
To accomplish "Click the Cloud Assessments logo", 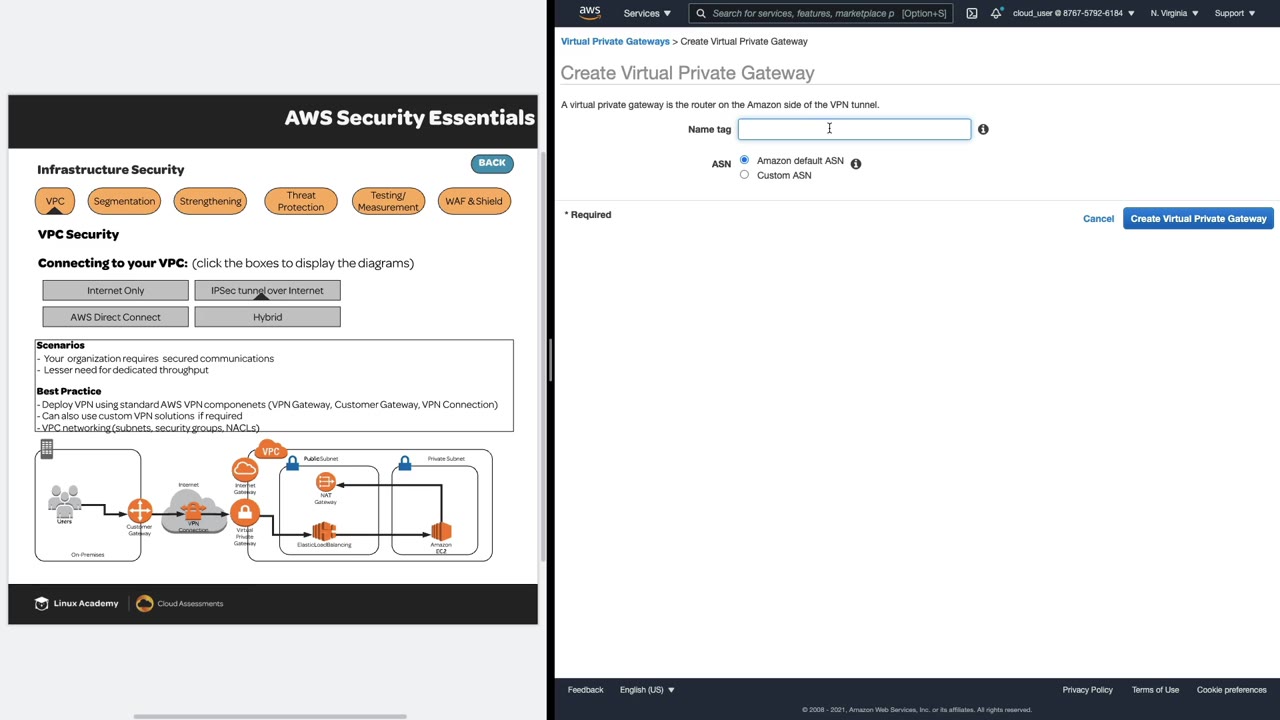I will 180,603.
